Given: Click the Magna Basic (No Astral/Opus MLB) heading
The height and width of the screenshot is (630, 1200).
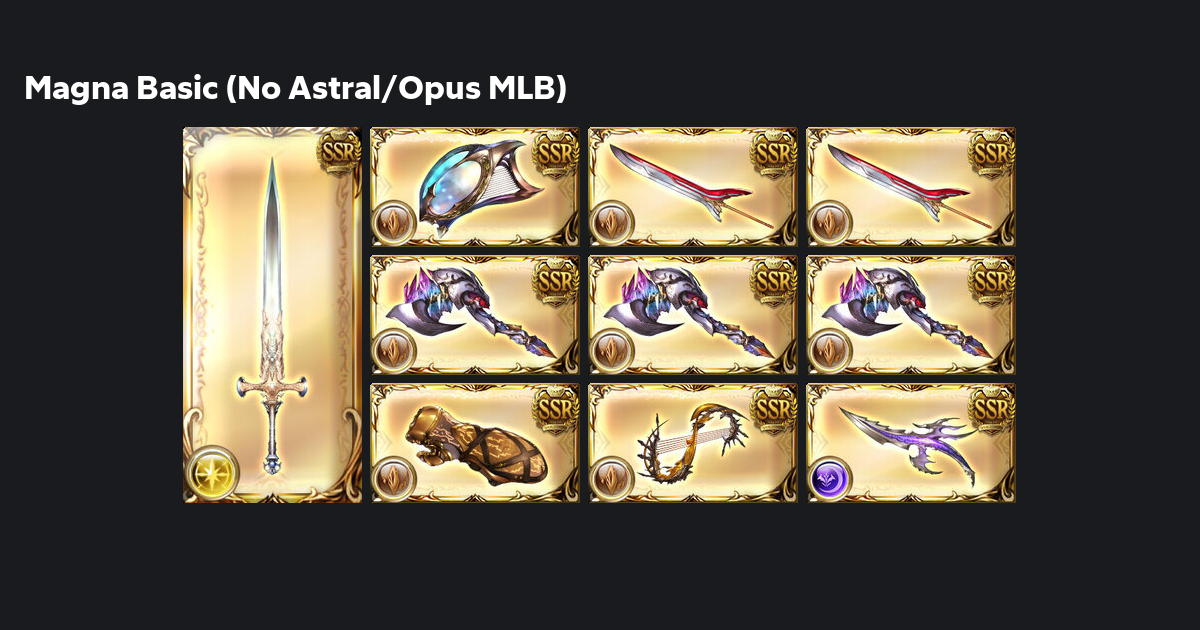Looking at the screenshot, I should pos(296,89).
